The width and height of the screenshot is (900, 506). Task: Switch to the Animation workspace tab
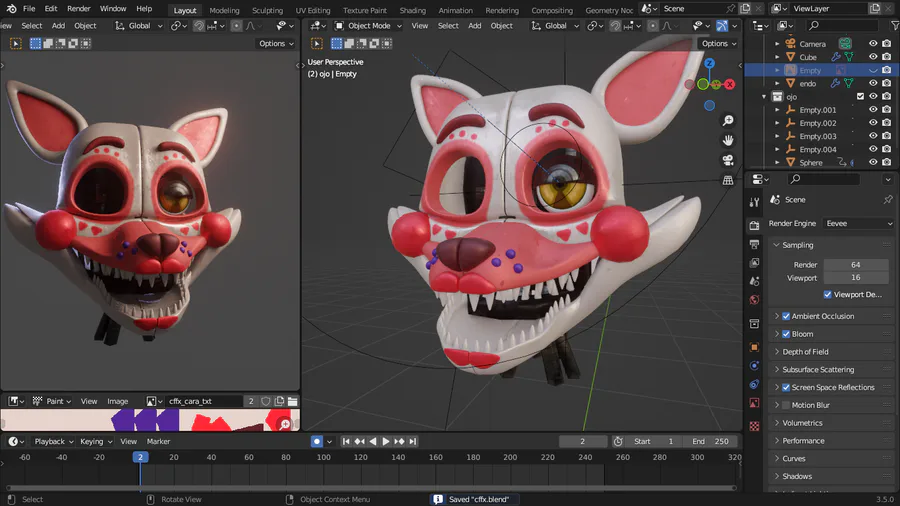(x=455, y=10)
